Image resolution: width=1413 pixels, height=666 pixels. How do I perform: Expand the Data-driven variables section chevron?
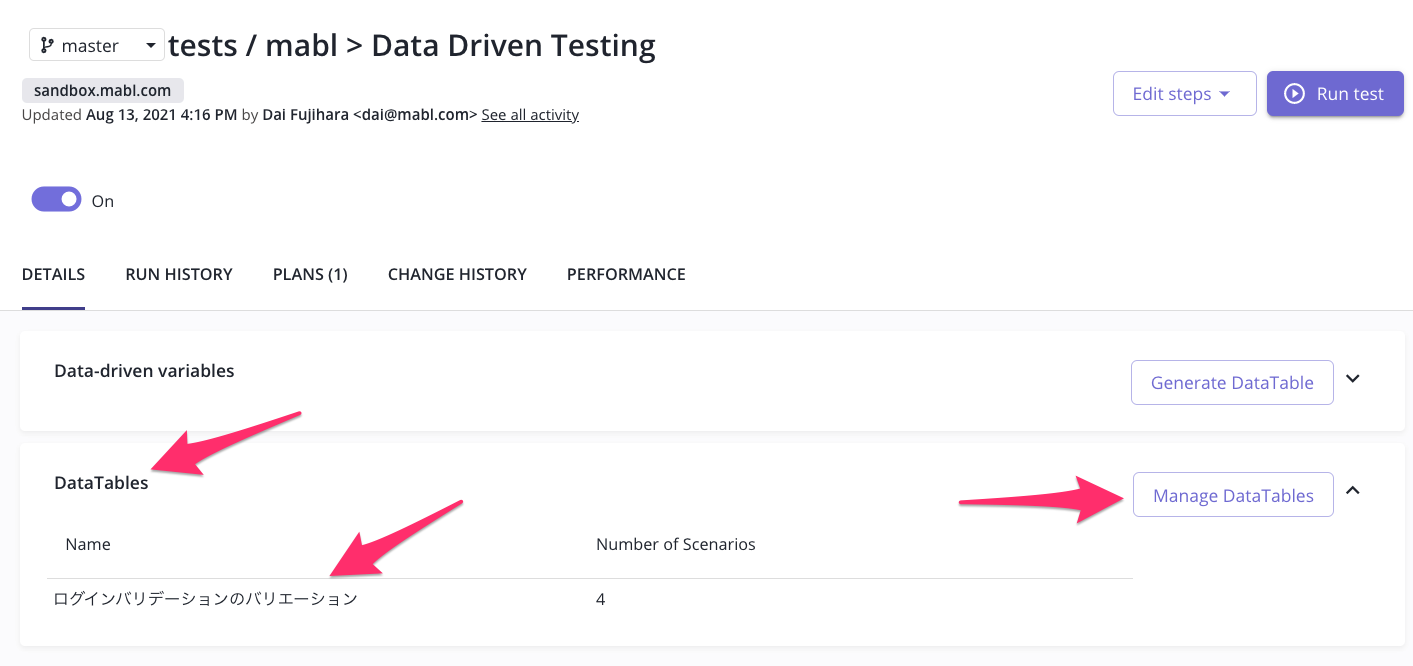pos(1353,379)
